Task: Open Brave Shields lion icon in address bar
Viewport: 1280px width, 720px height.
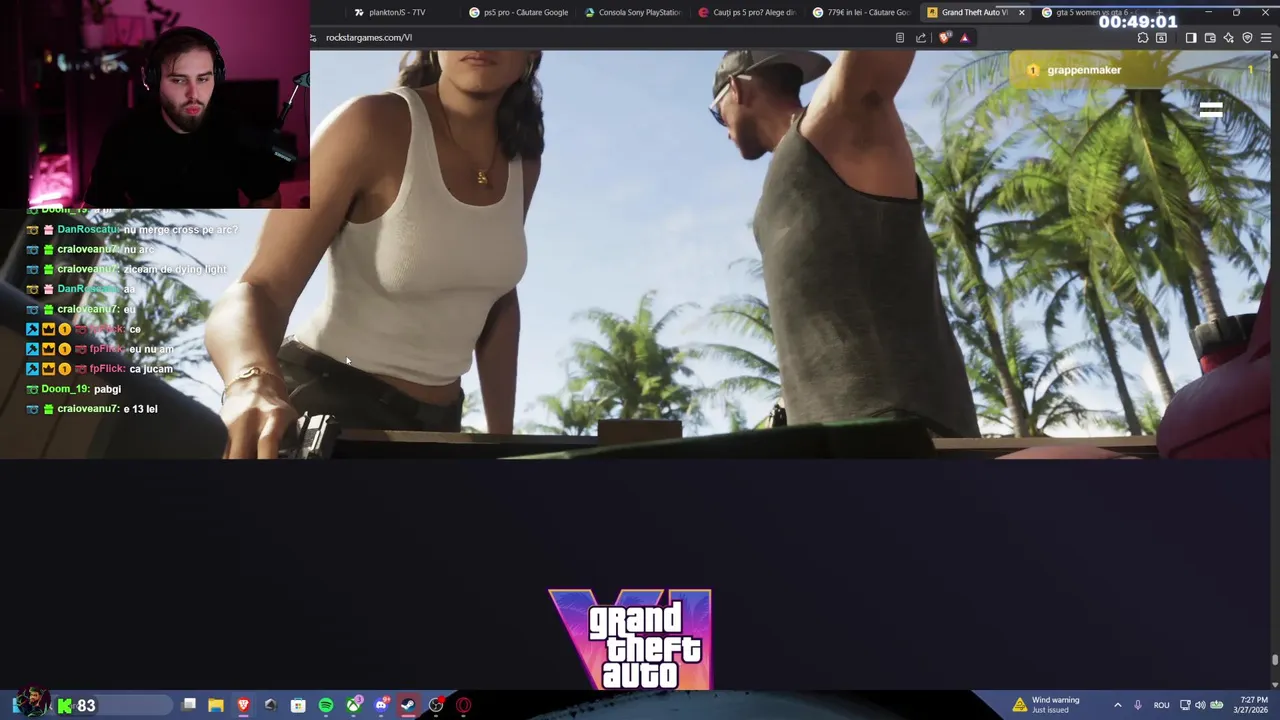Action: tap(945, 38)
